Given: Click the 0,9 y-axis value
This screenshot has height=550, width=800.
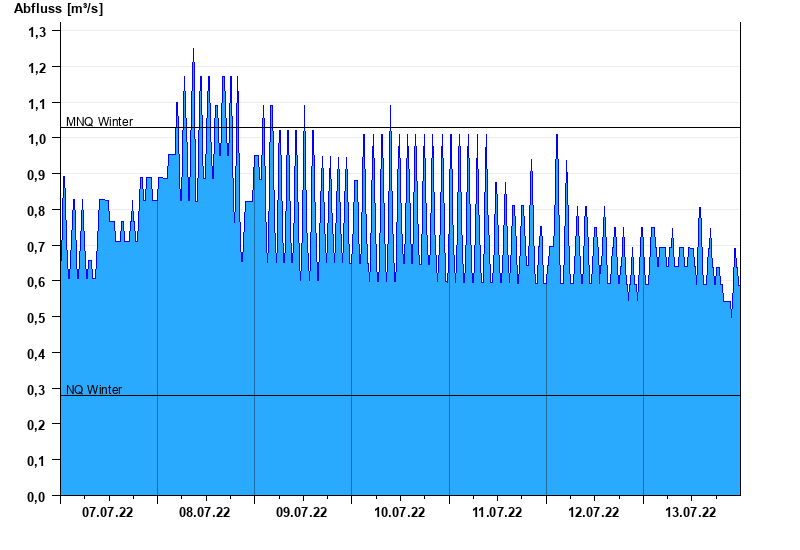Looking at the screenshot, I should (x=37, y=174).
